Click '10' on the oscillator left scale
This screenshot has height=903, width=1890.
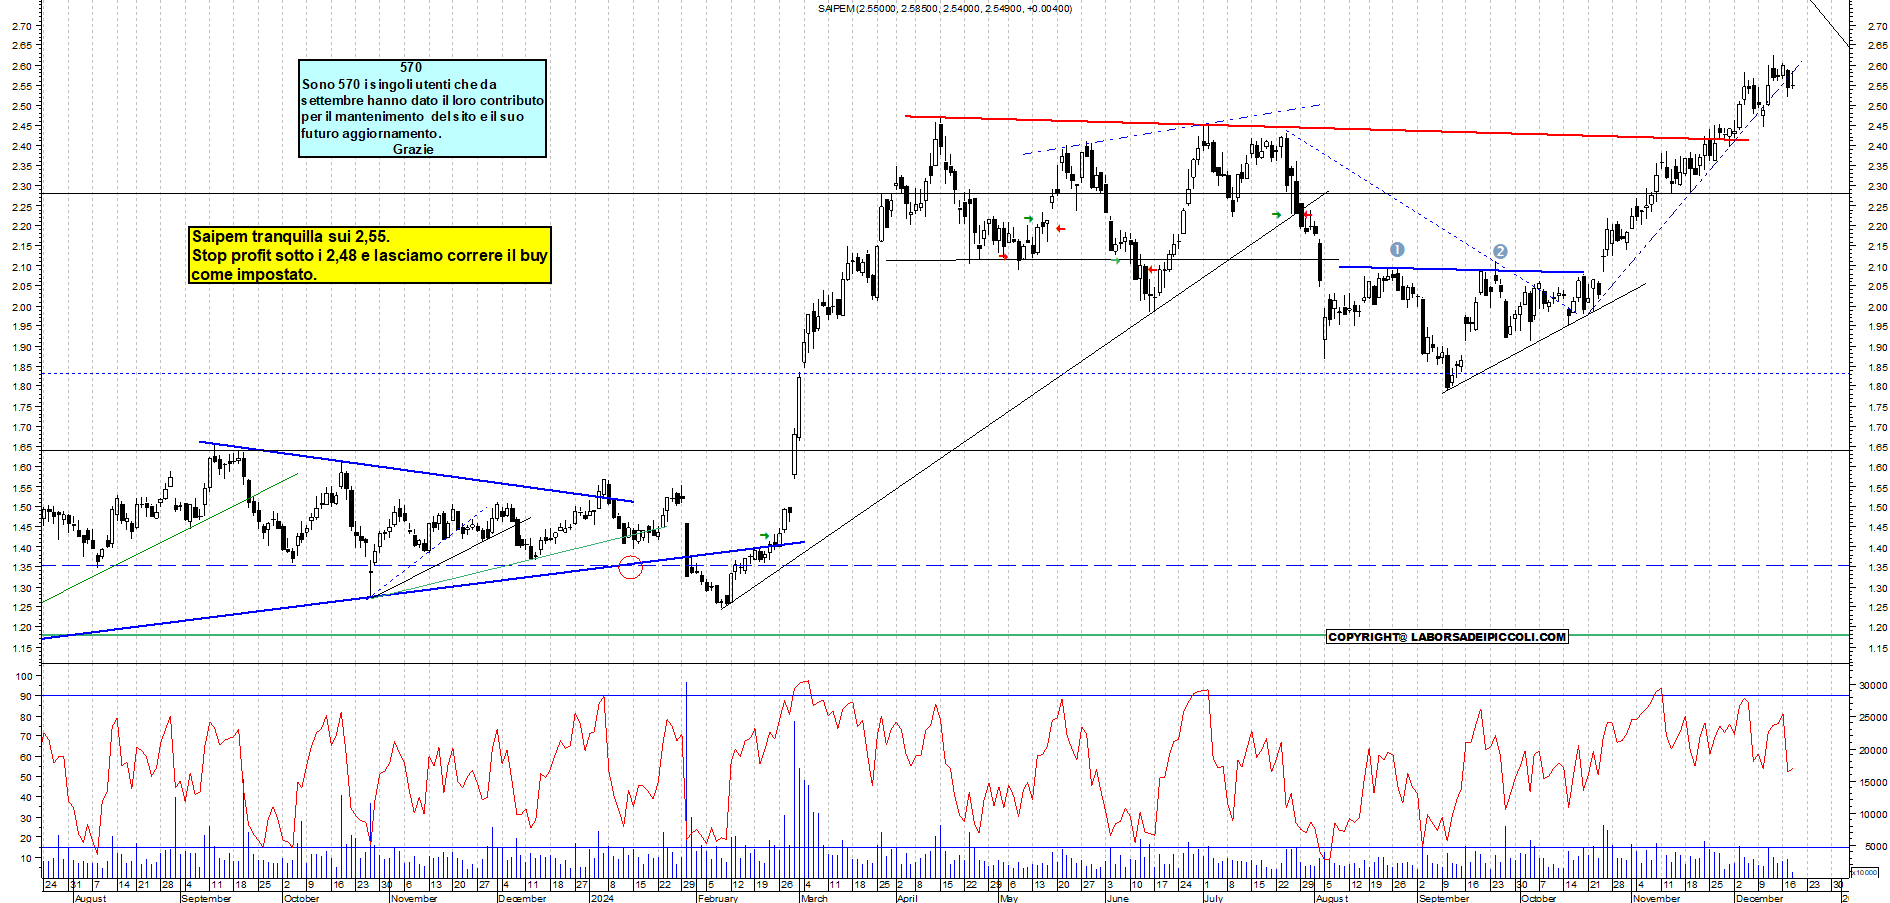pos(26,858)
